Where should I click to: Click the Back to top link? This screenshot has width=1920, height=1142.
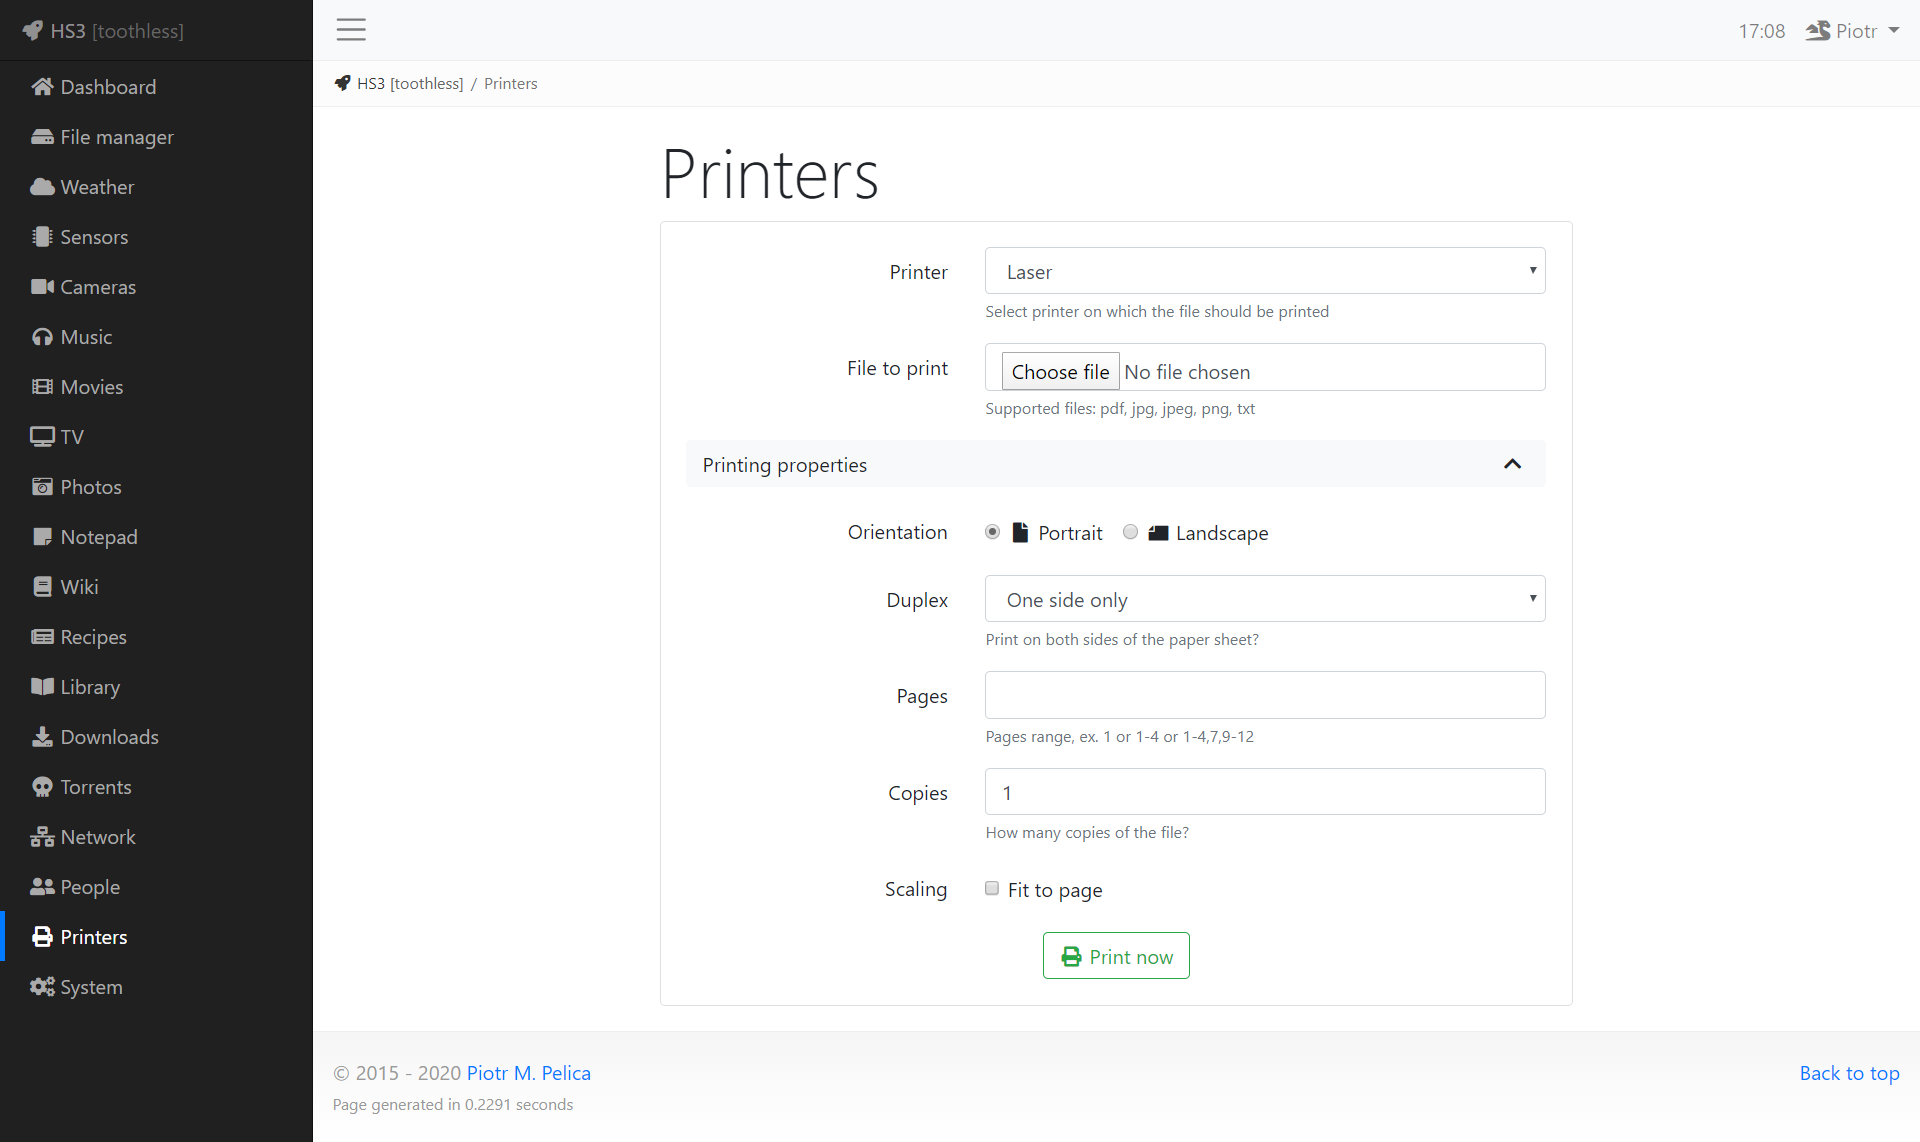[x=1849, y=1073]
